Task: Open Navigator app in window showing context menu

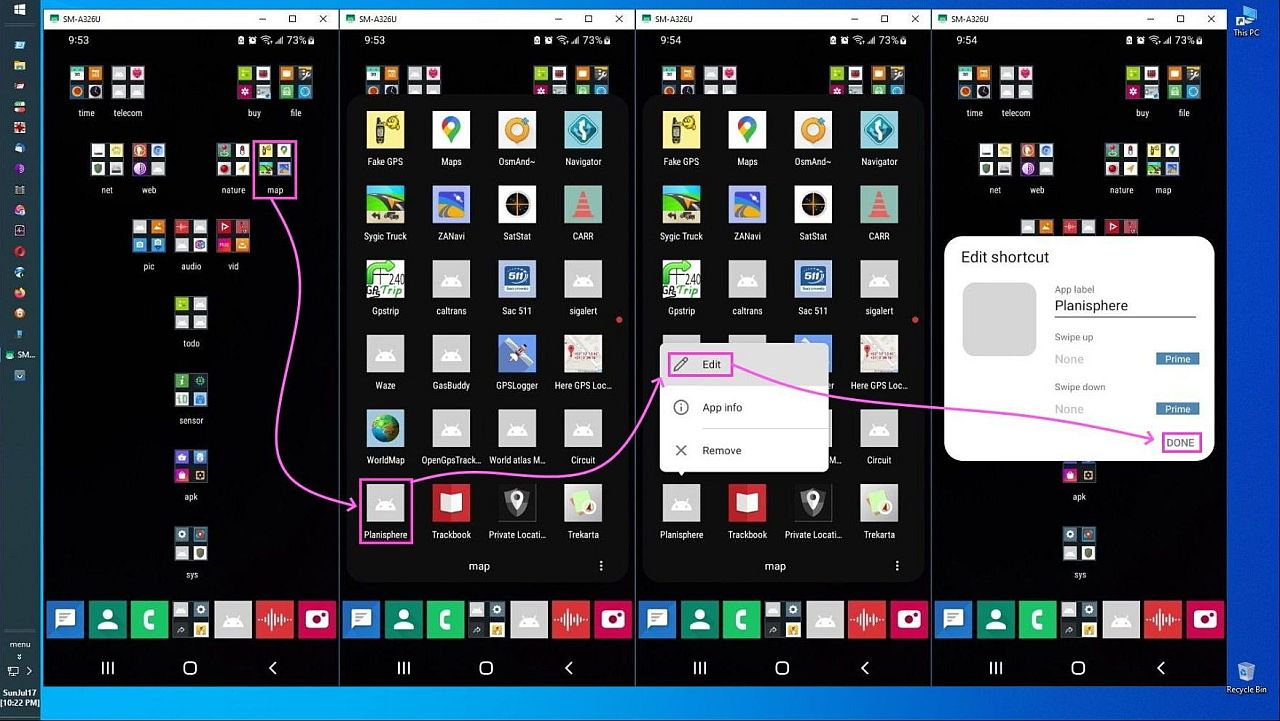Action: pos(879,130)
